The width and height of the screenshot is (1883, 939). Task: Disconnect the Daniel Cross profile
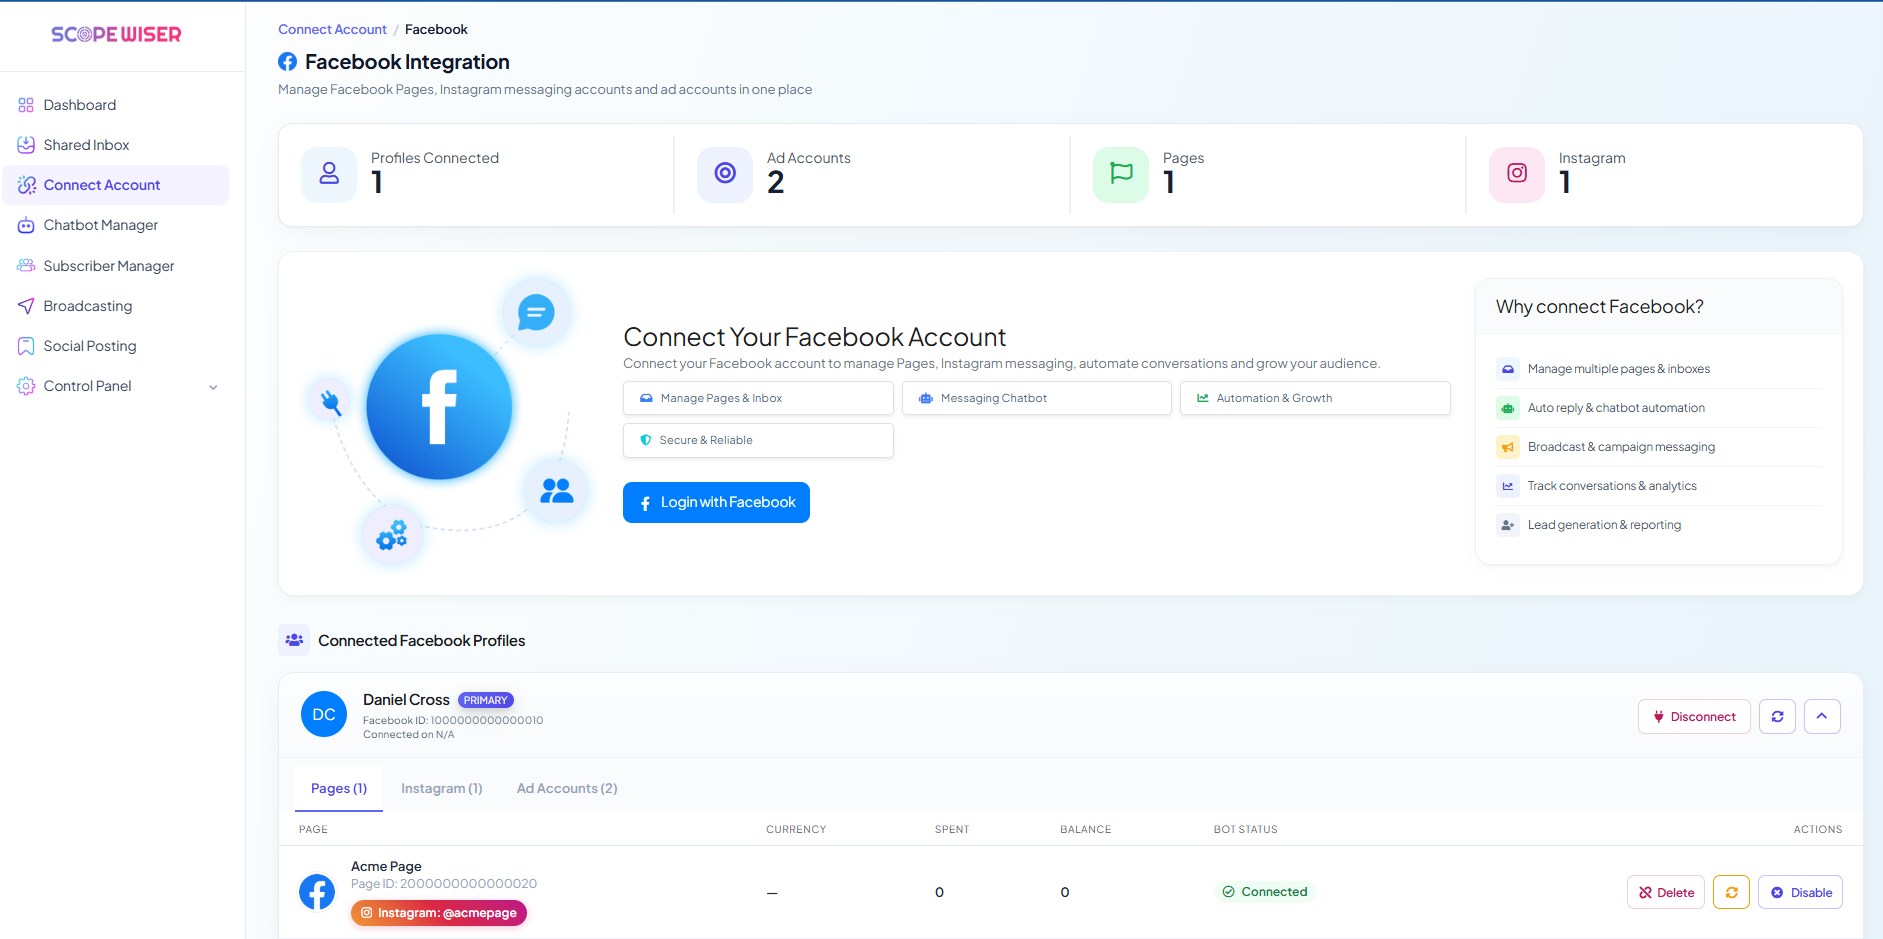pyautogui.click(x=1694, y=716)
